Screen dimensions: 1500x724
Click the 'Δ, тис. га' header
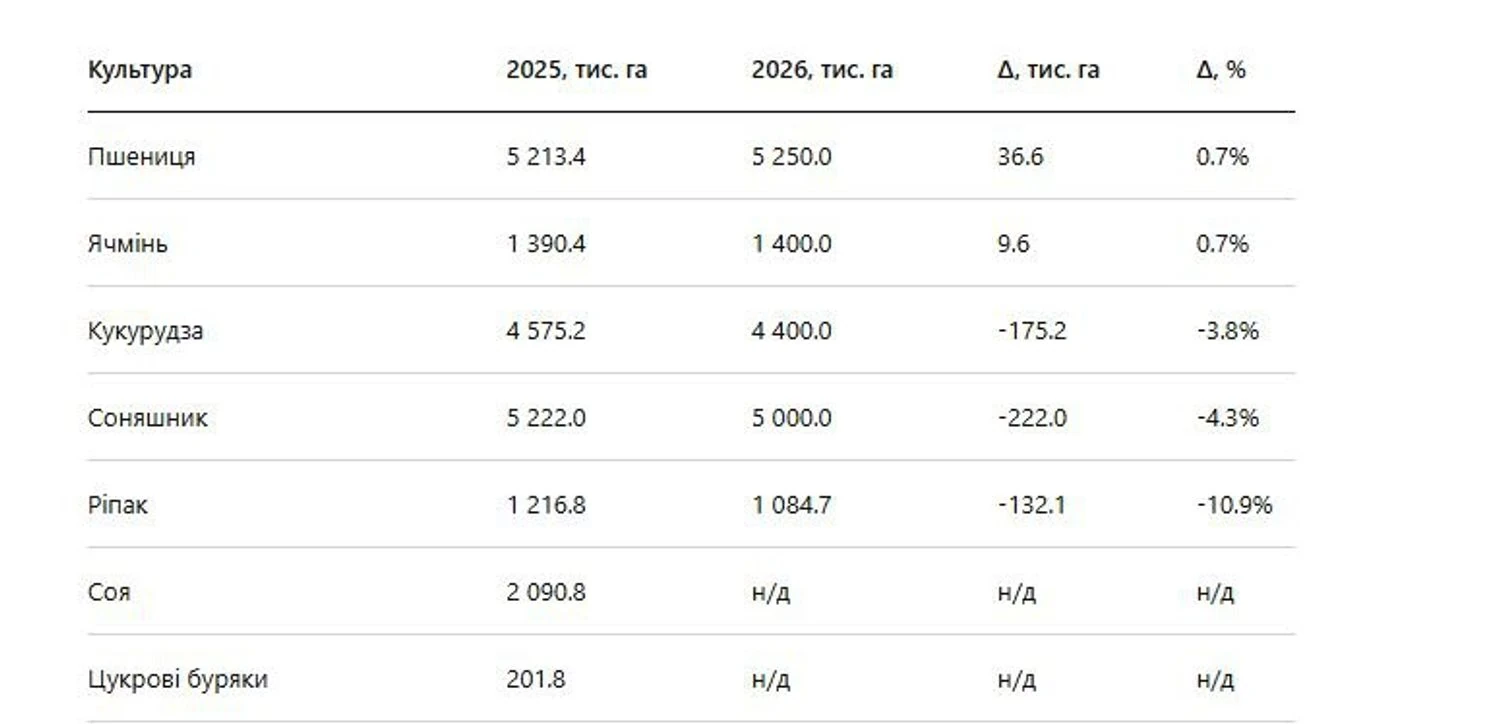1048,70
